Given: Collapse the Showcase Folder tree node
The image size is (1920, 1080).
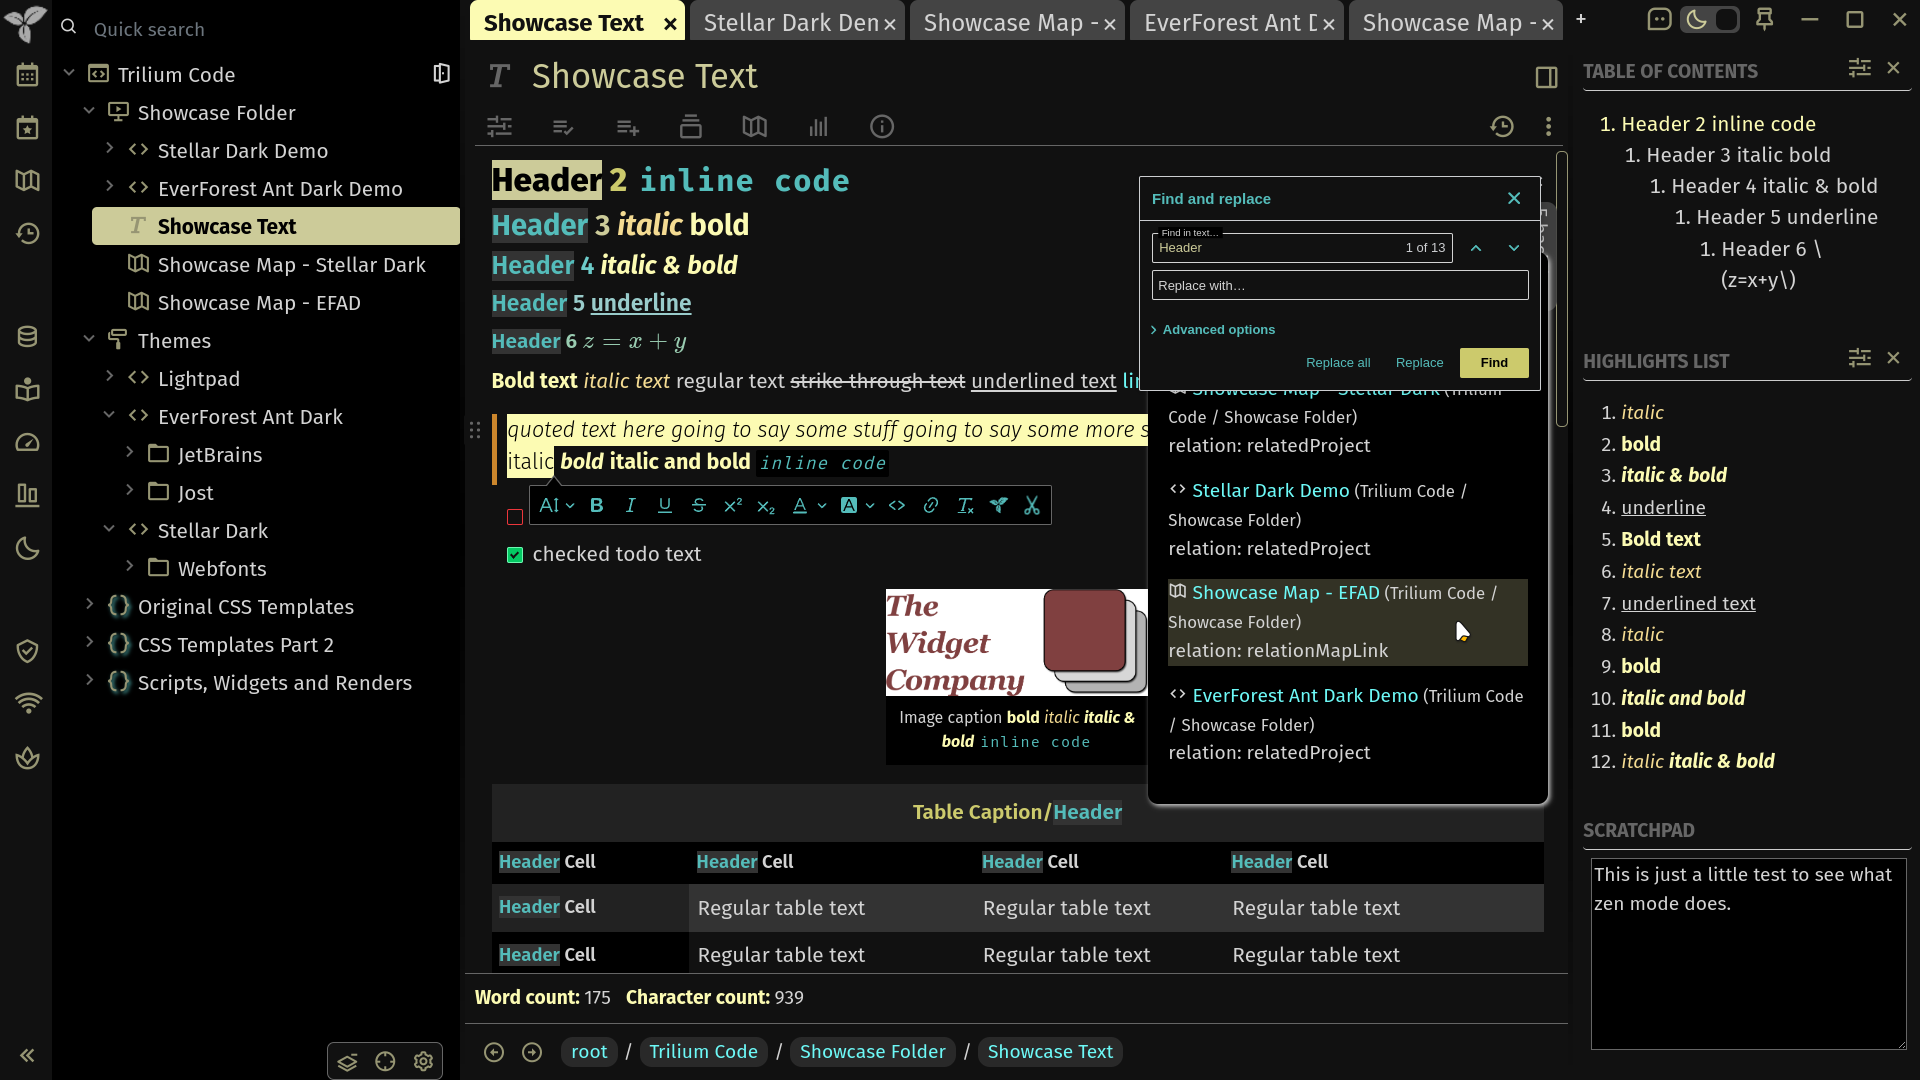Looking at the screenshot, I should click(89, 111).
